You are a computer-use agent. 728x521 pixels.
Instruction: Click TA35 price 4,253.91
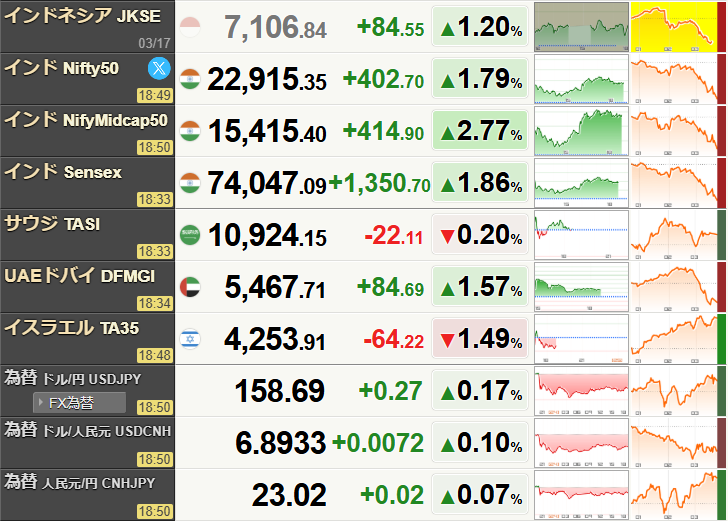point(275,339)
